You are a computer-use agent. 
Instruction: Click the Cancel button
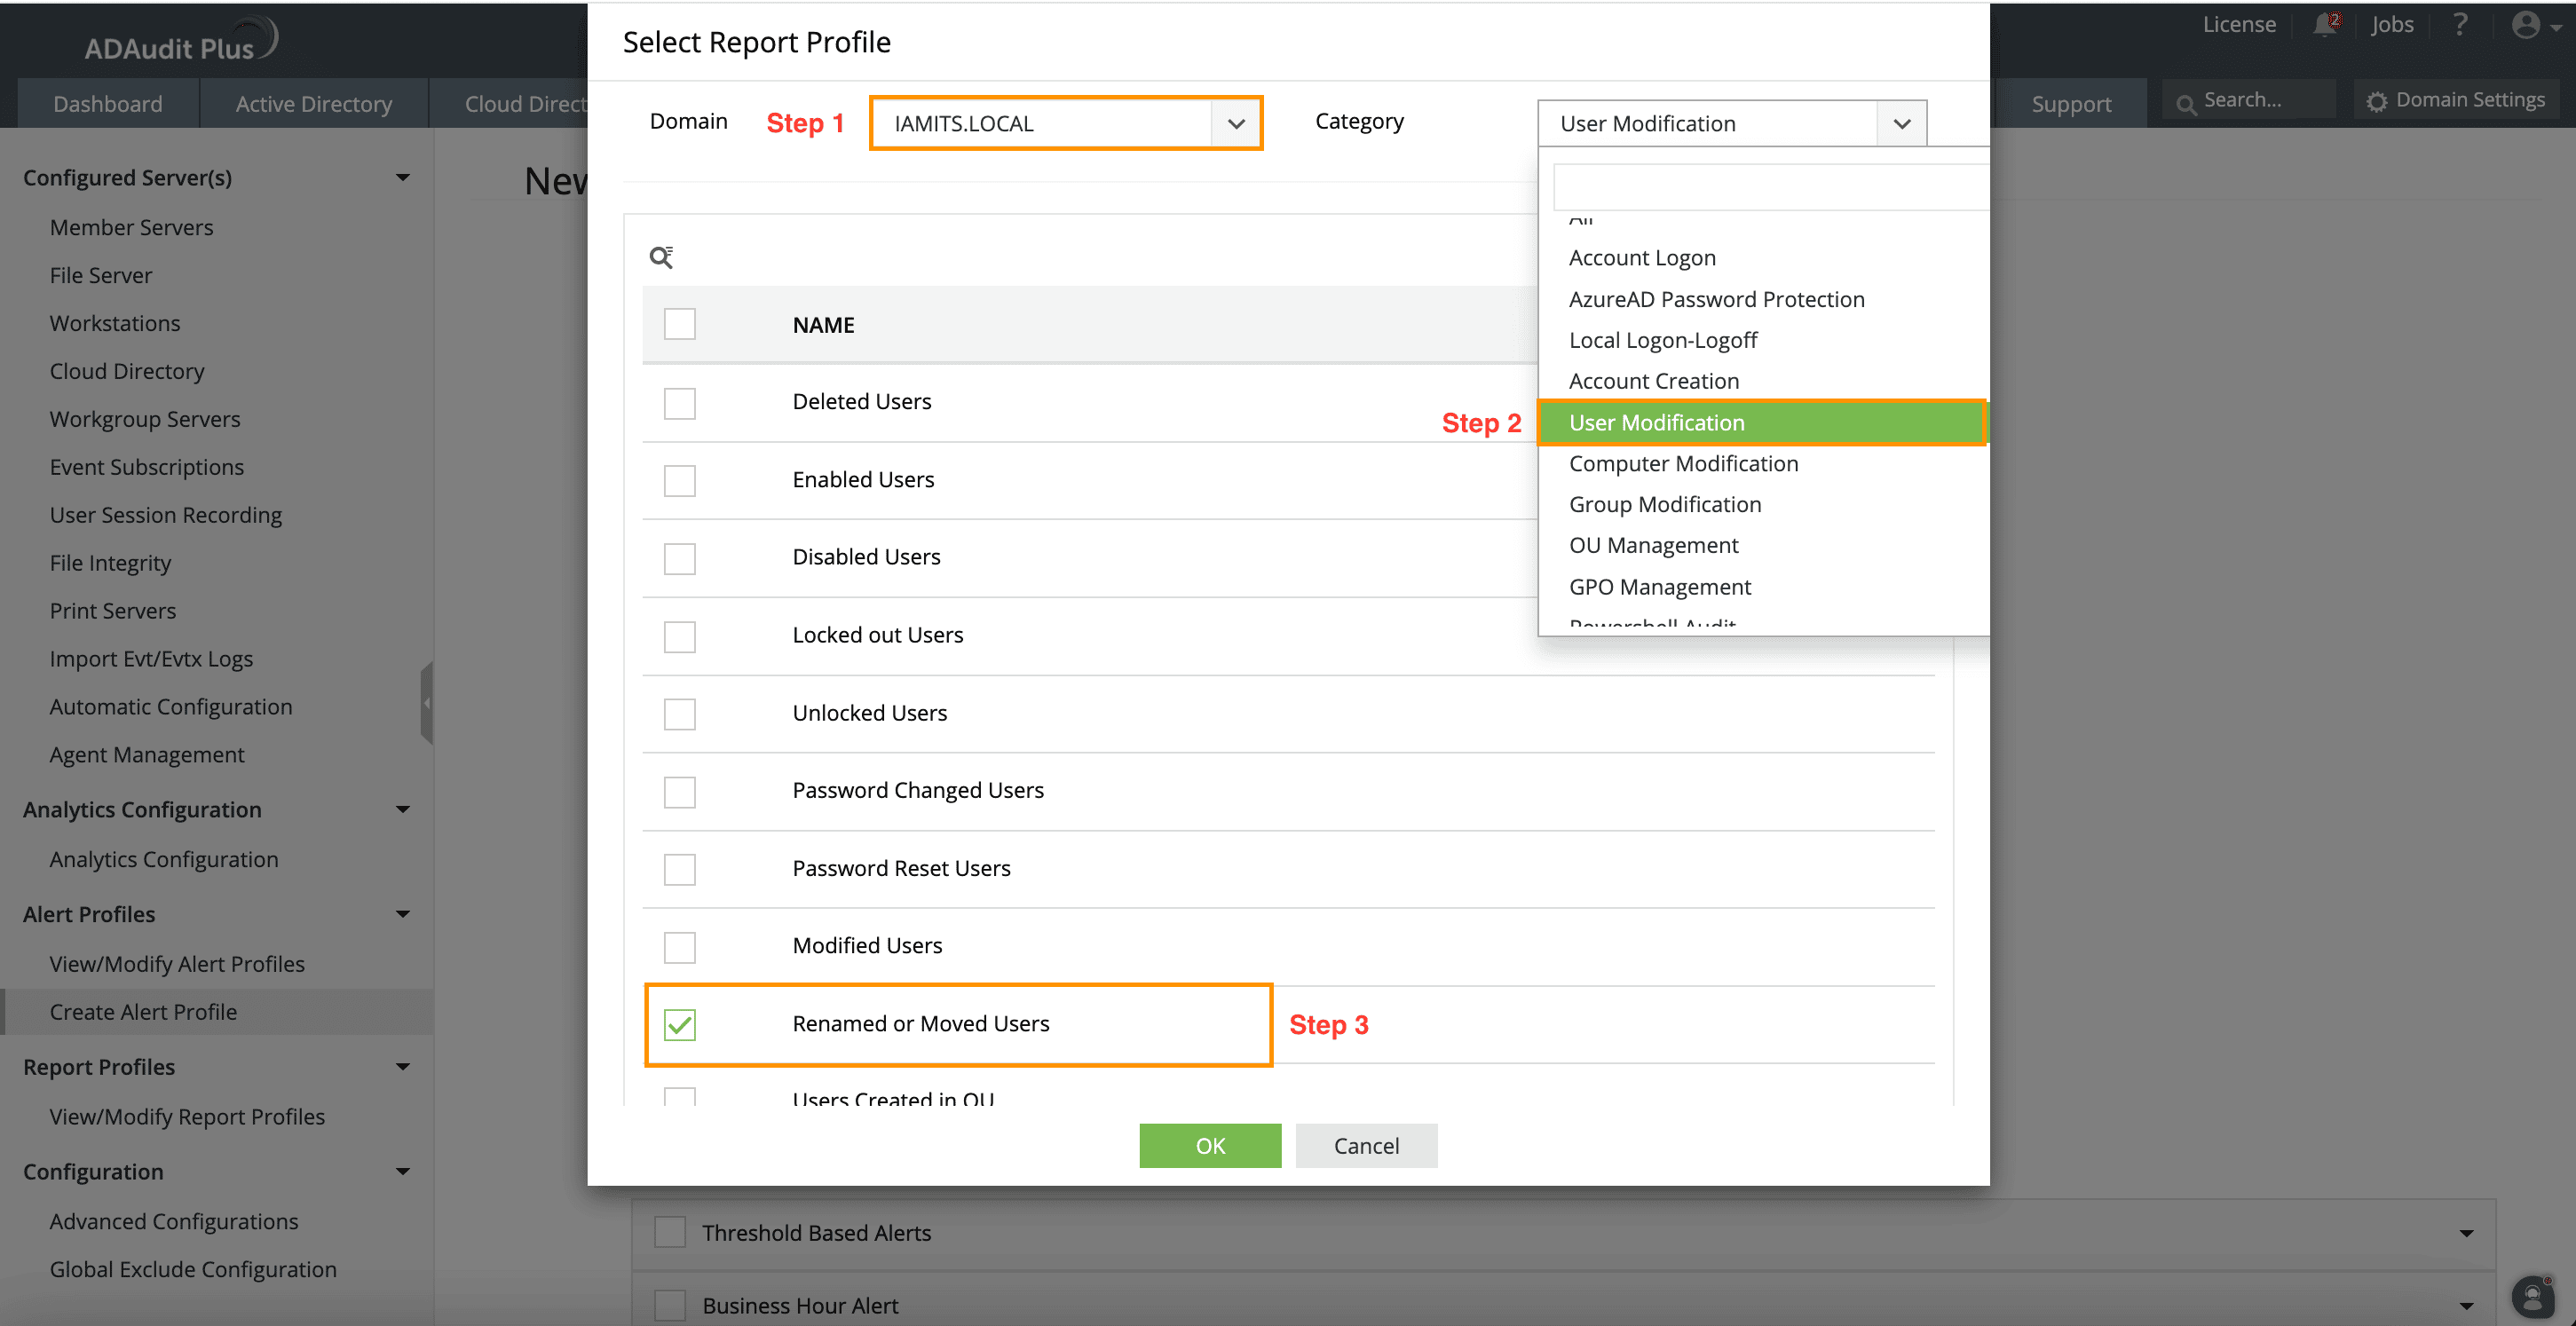pyautogui.click(x=1366, y=1145)
